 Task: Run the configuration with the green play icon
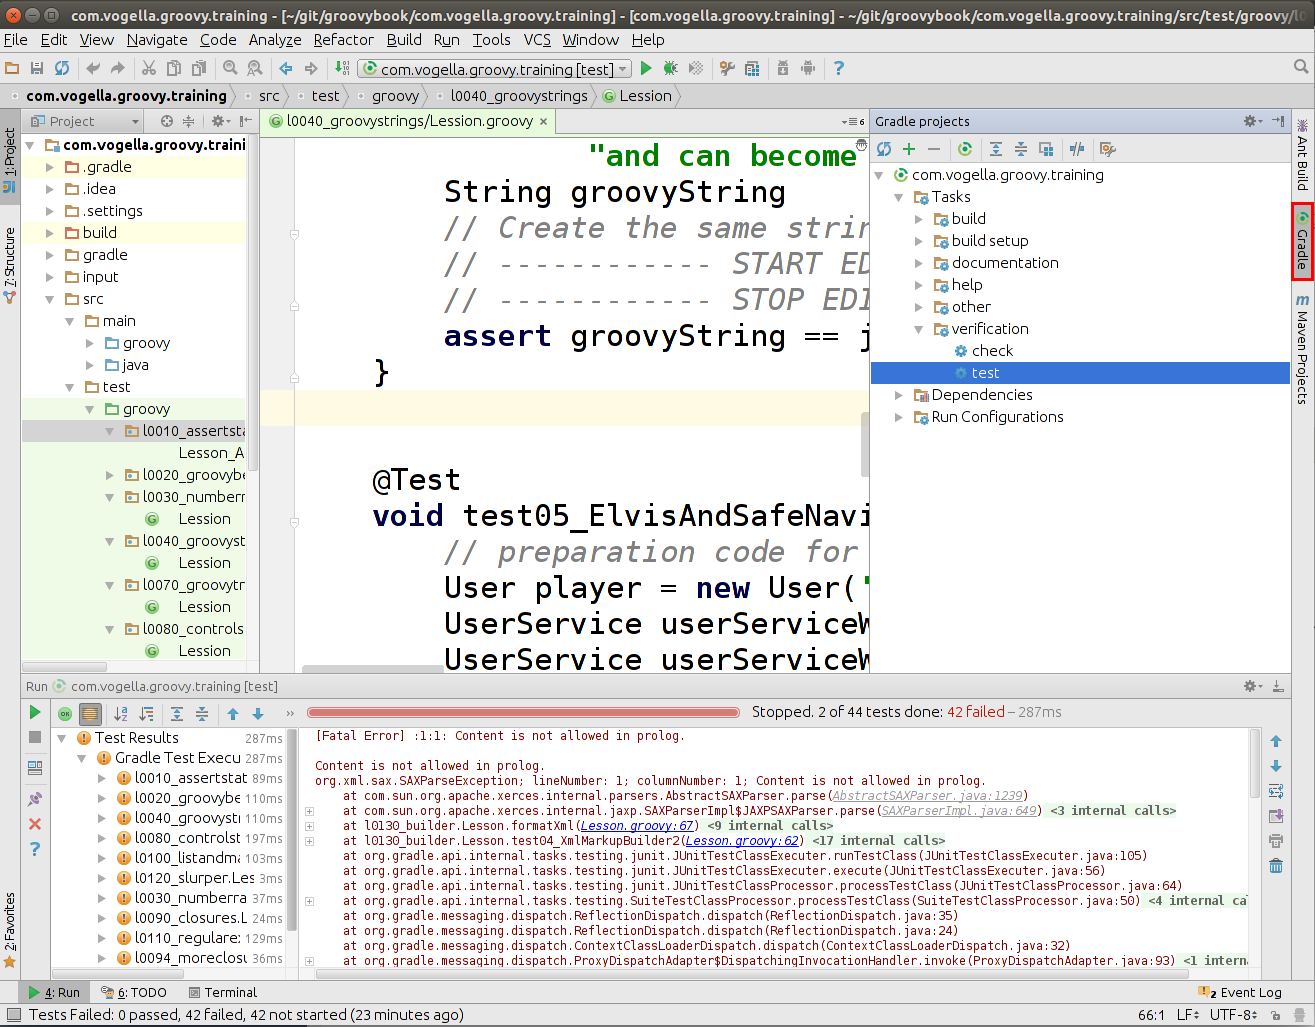tap(646, 68)
